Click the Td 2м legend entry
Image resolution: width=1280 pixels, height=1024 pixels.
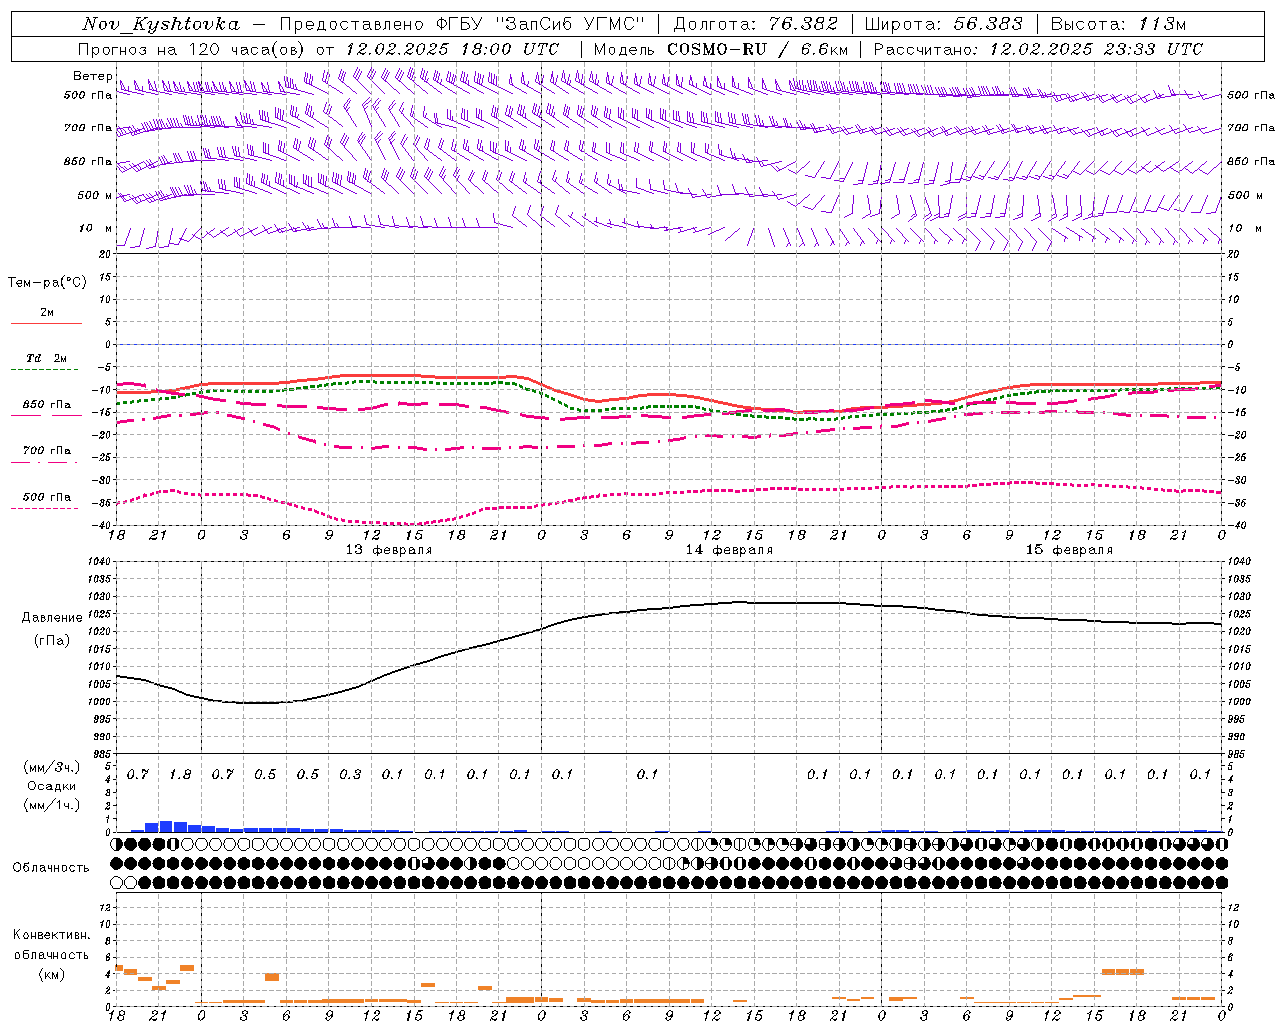pos(47,358)
